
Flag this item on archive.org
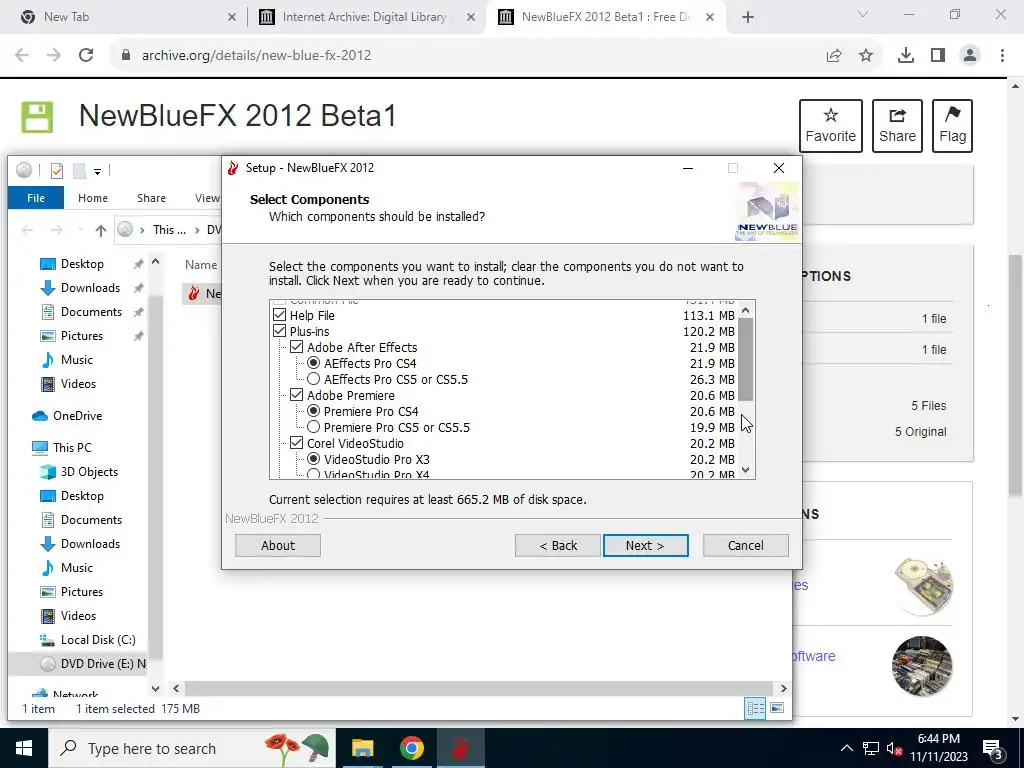click(952, 125)
